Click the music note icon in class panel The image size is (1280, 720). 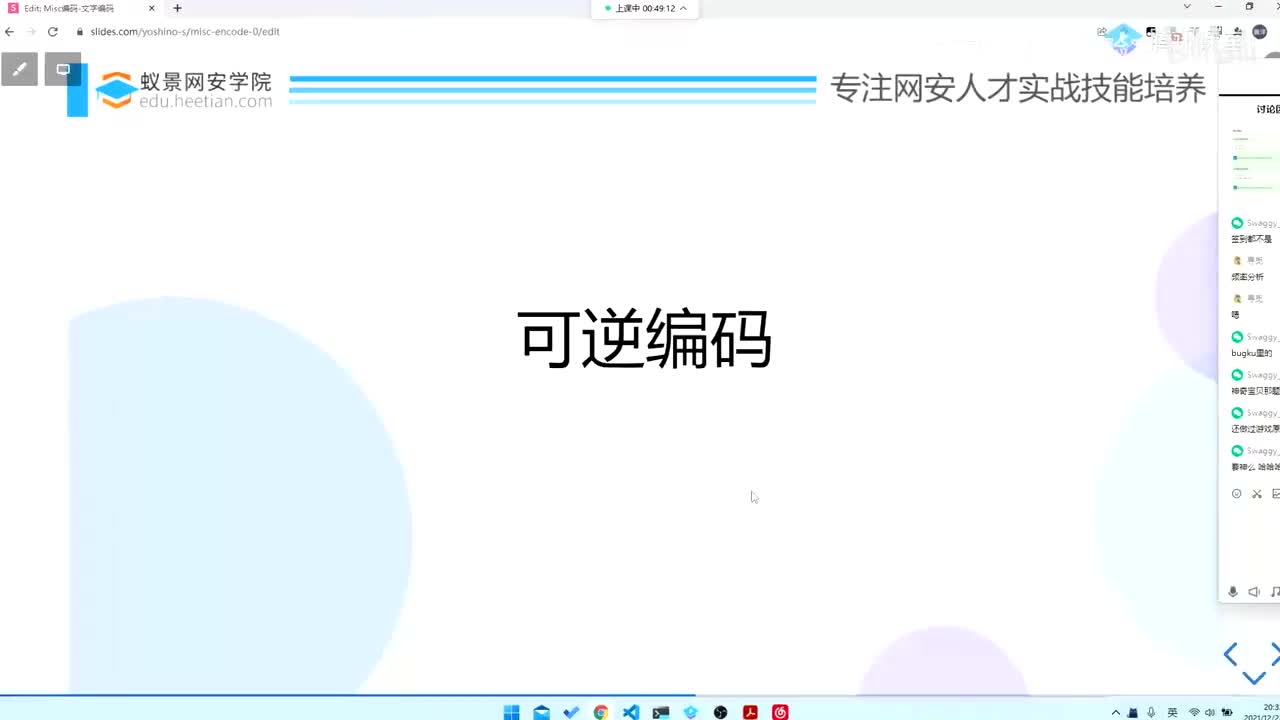pyautogui.click(x=1275, y=592)
